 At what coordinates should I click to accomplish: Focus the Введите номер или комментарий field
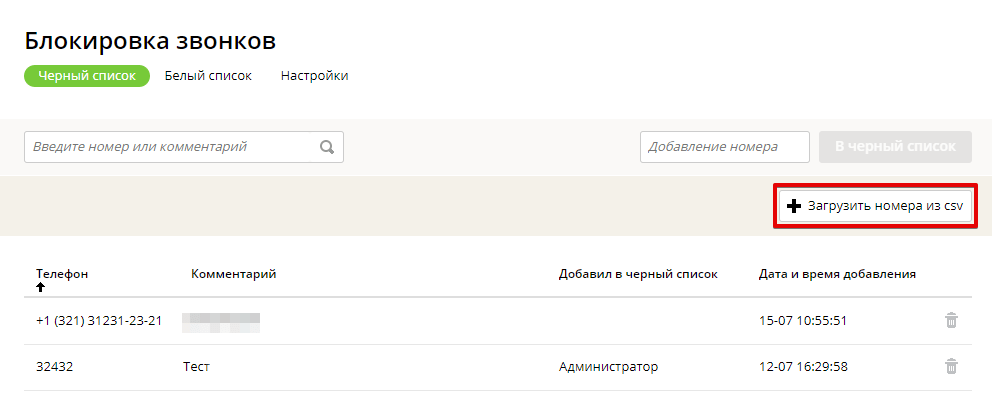point(183,147)
